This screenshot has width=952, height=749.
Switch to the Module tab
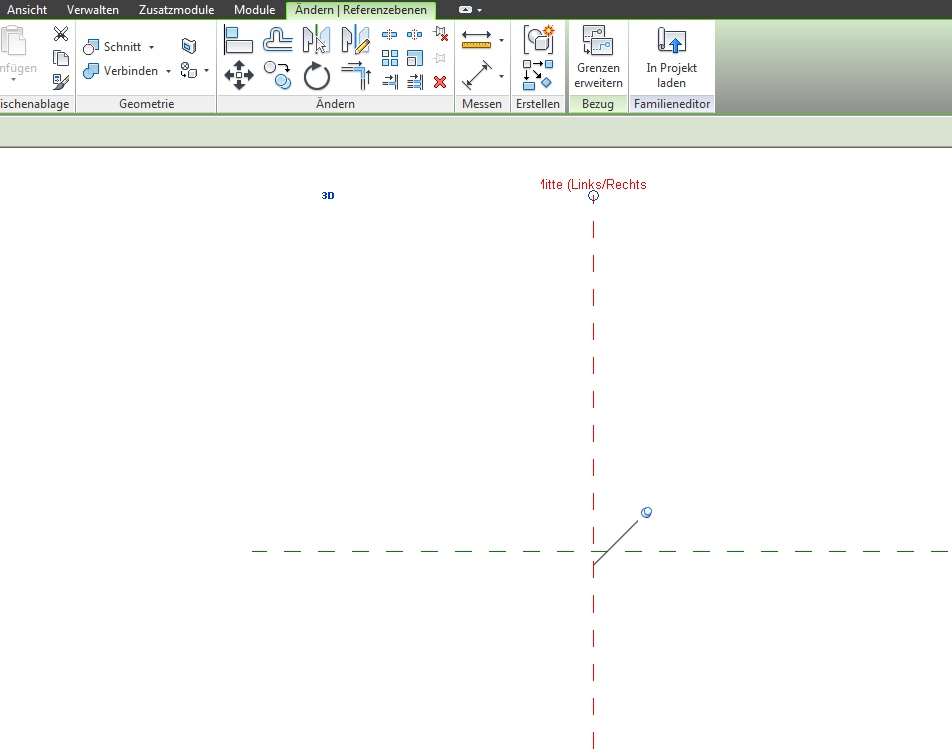tap(254, 10)
